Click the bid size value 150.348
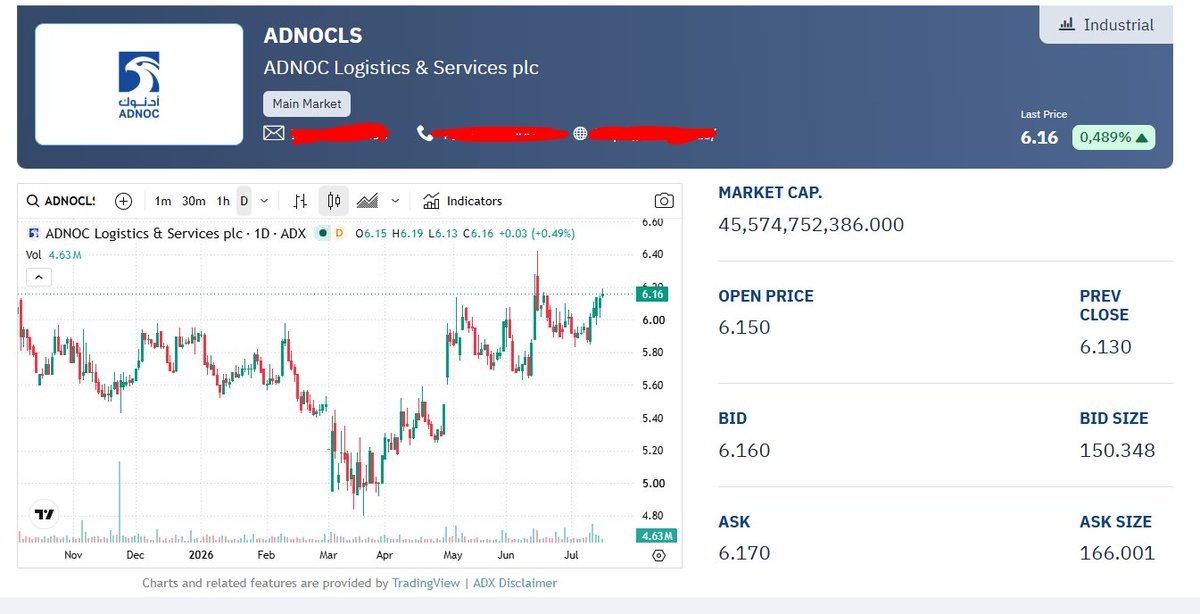Image resolution: width=1200 pixels, height=614 pixels. [x=1117, y=450]
